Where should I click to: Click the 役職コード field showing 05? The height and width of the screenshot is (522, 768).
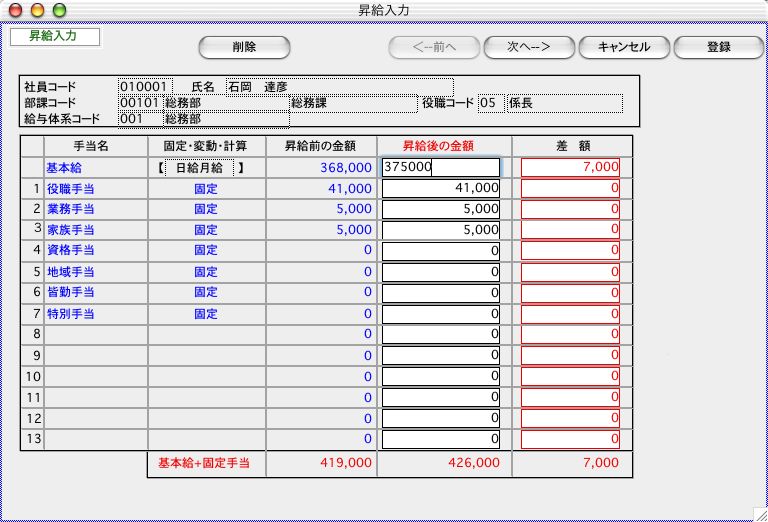490,102
